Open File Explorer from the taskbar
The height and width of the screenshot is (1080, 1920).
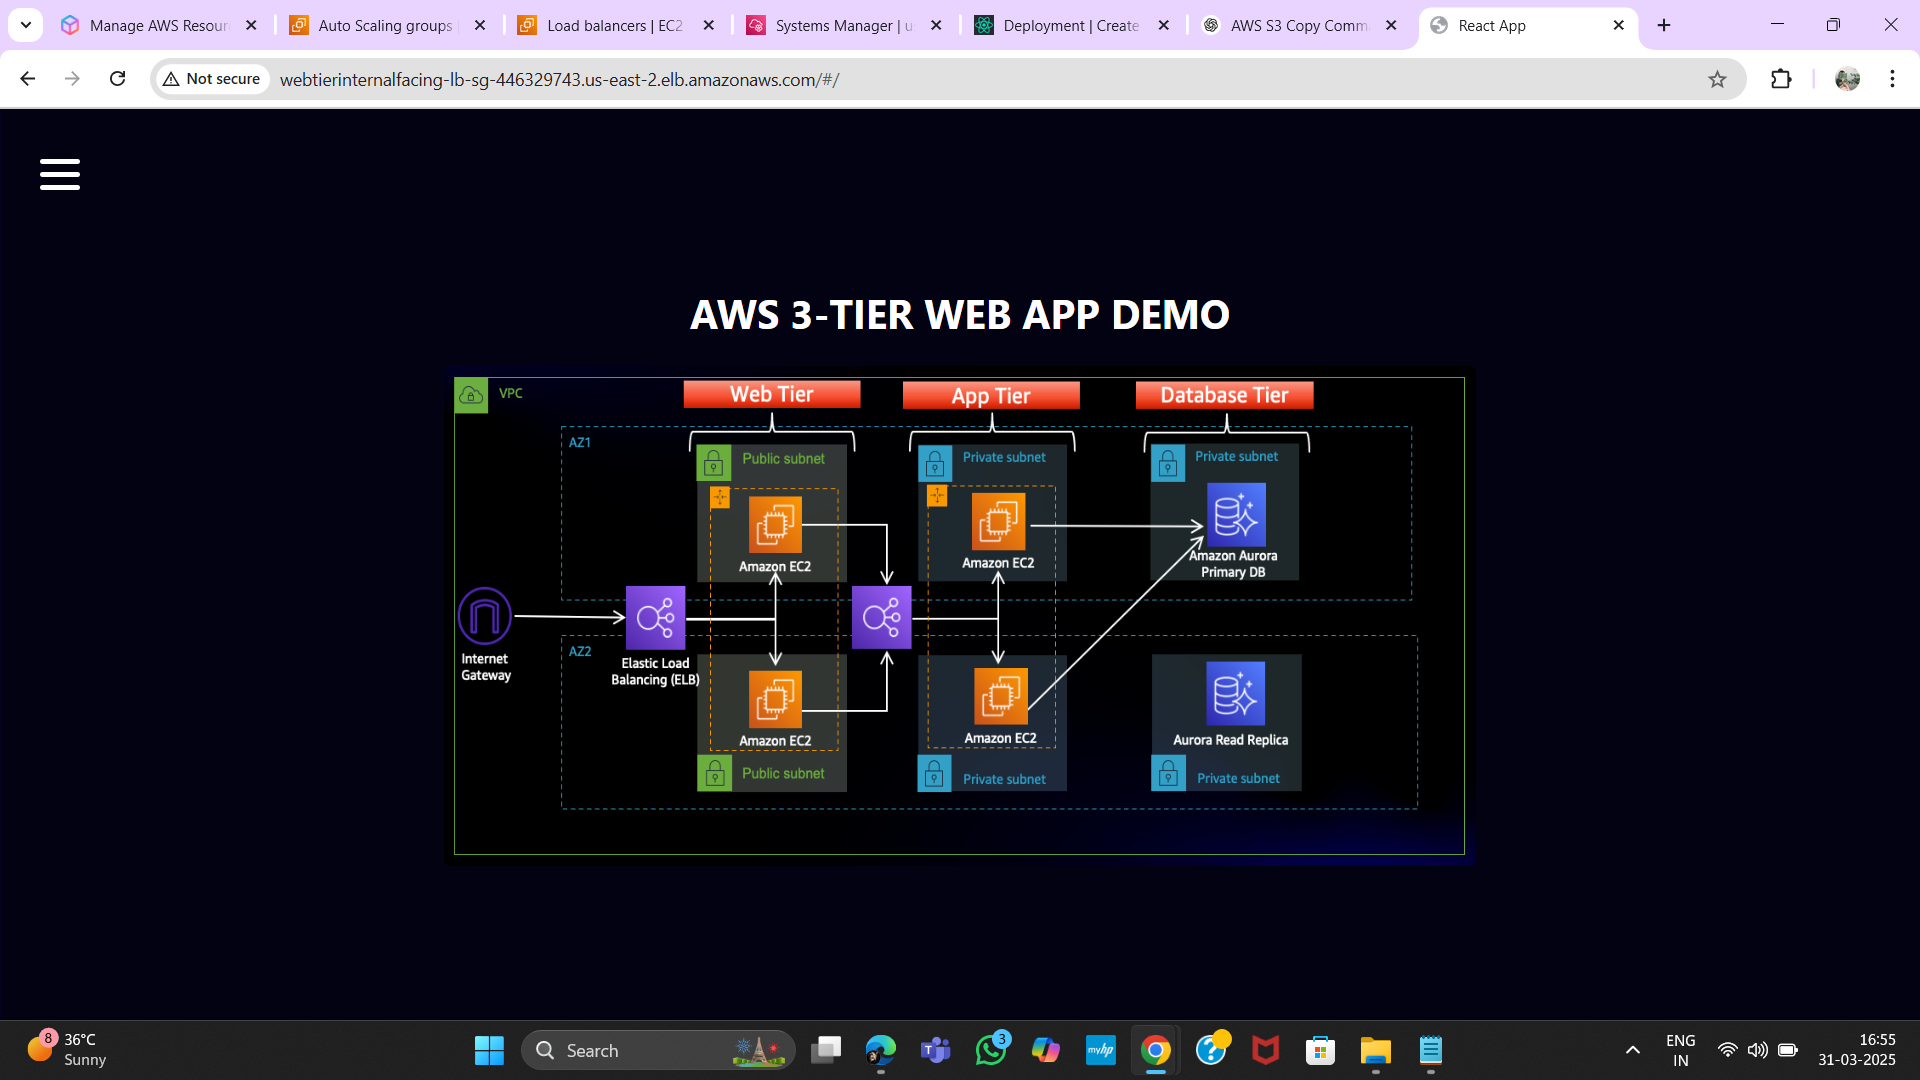click(1376, 1050)
